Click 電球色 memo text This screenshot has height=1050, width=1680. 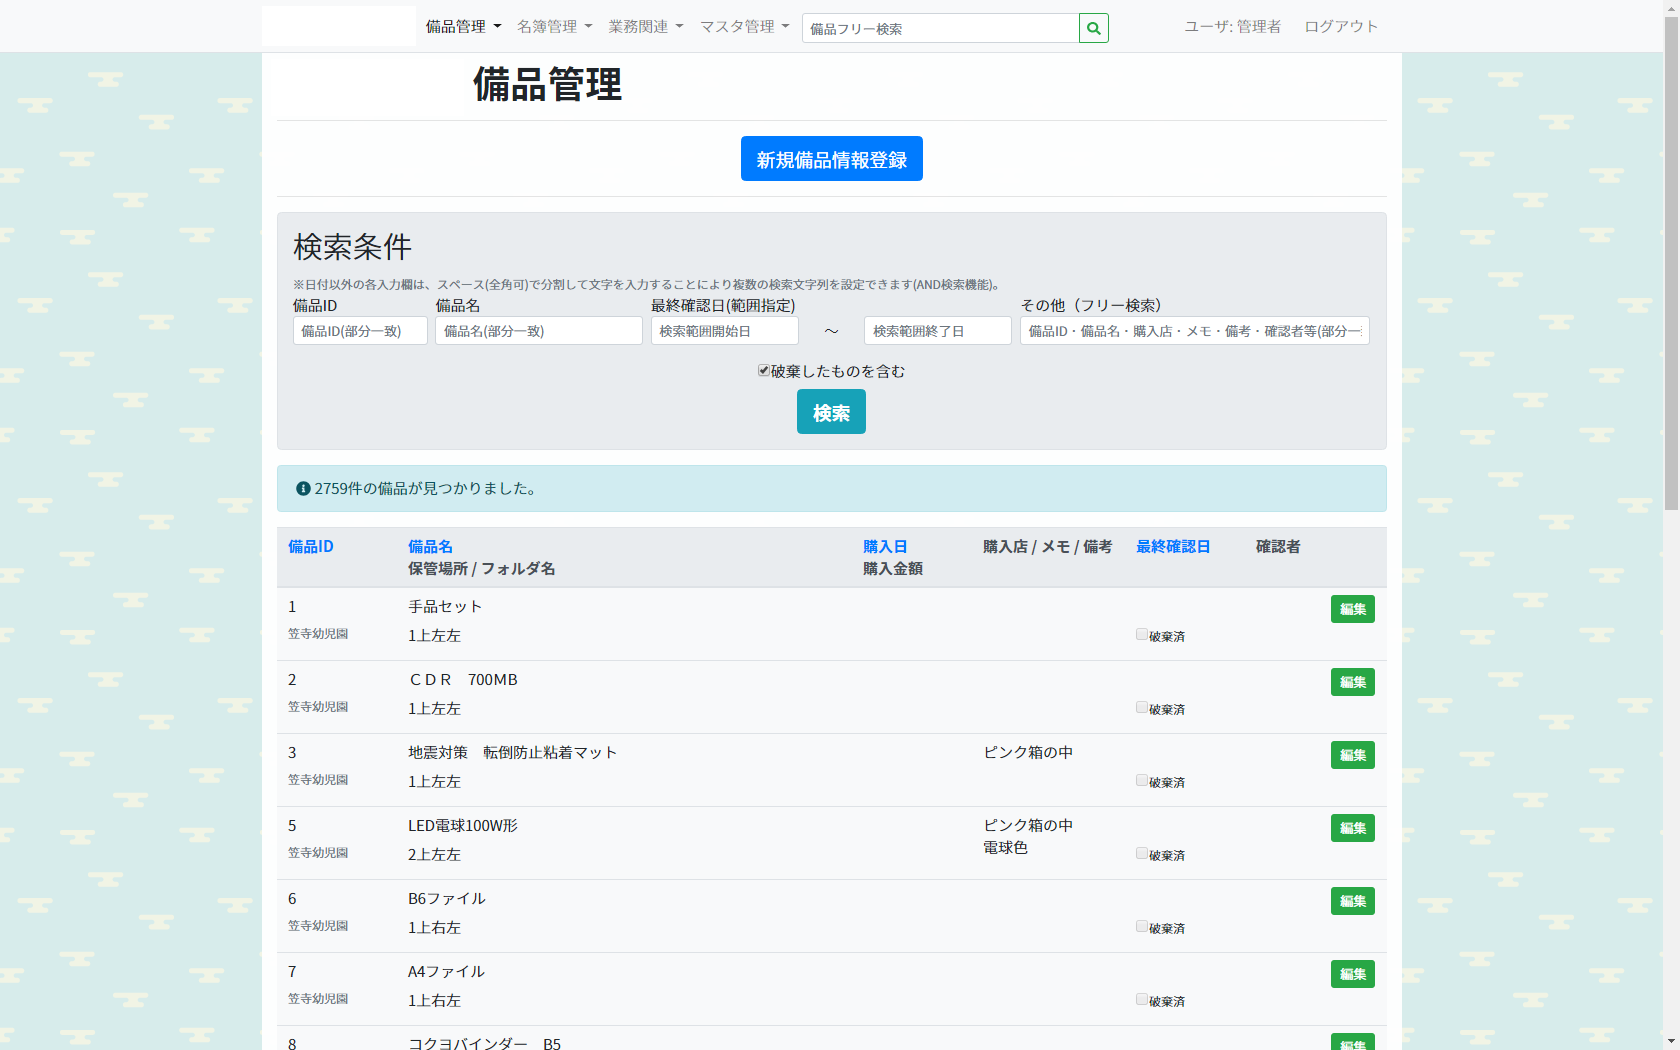pyautogui.click(x=1005, y=848)
